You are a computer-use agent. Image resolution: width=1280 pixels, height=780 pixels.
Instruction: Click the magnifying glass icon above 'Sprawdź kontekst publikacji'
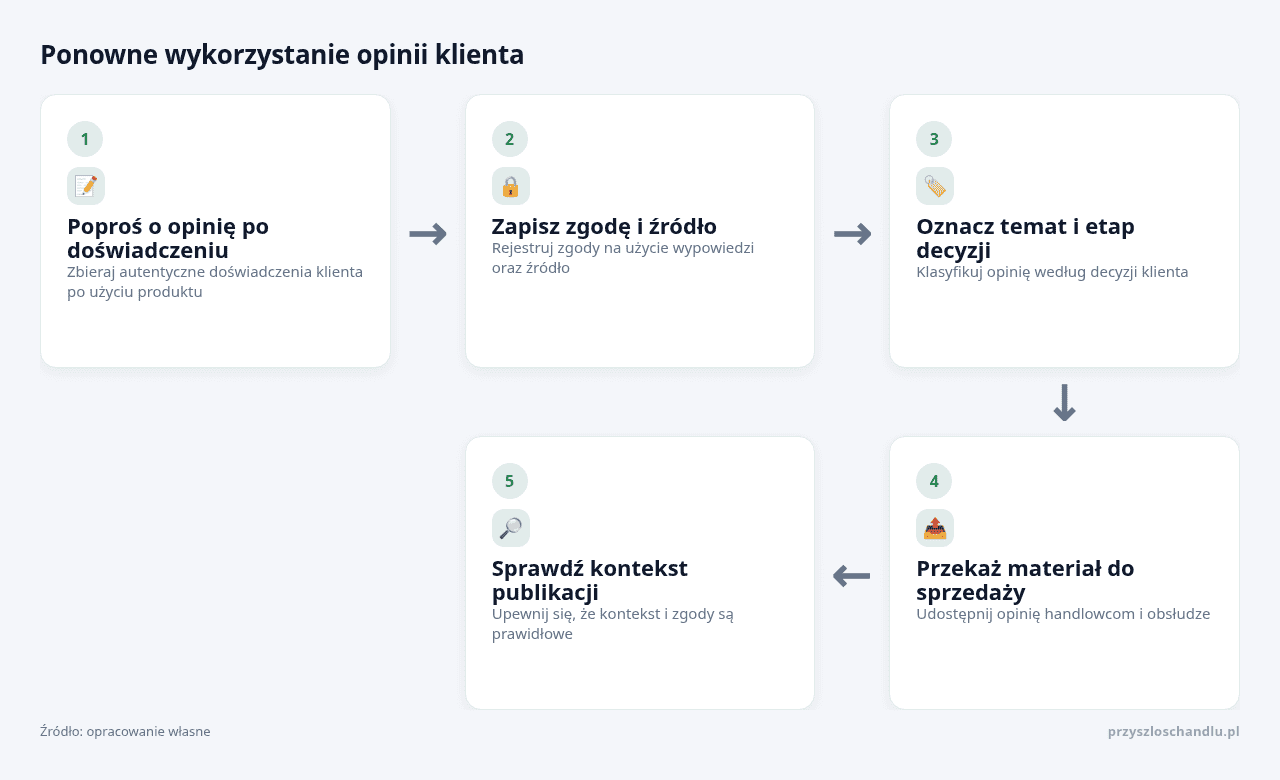[x=510, y=528]
